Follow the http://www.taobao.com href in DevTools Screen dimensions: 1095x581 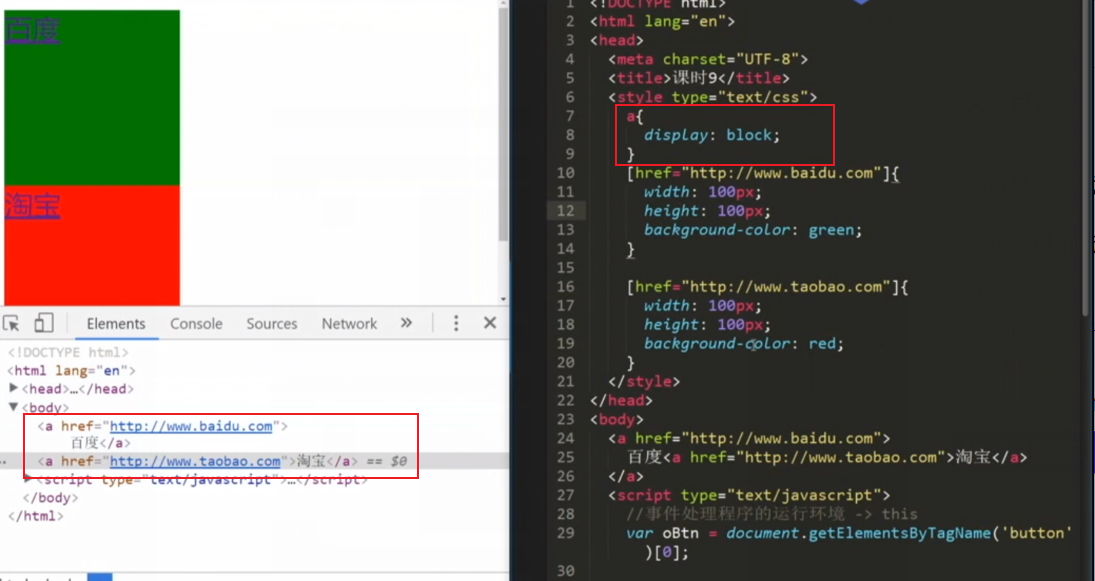pos(195,461)
